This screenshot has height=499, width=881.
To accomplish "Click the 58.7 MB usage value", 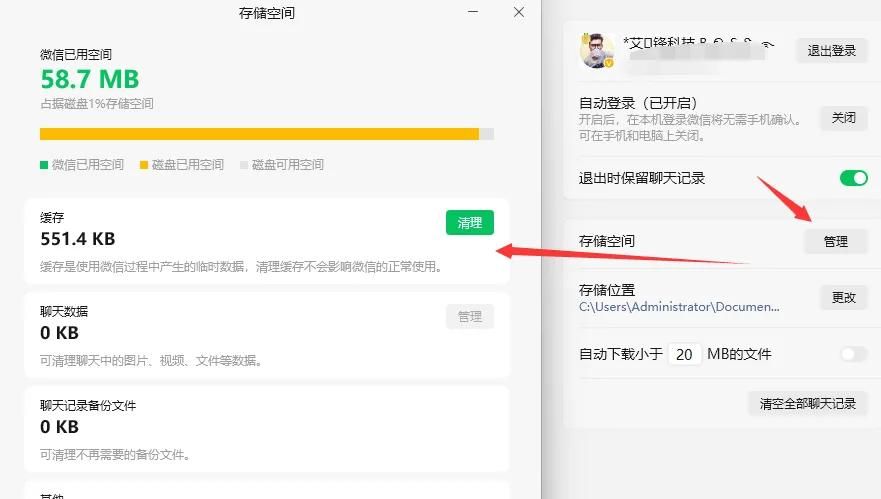I will click(x=89, y=79).
